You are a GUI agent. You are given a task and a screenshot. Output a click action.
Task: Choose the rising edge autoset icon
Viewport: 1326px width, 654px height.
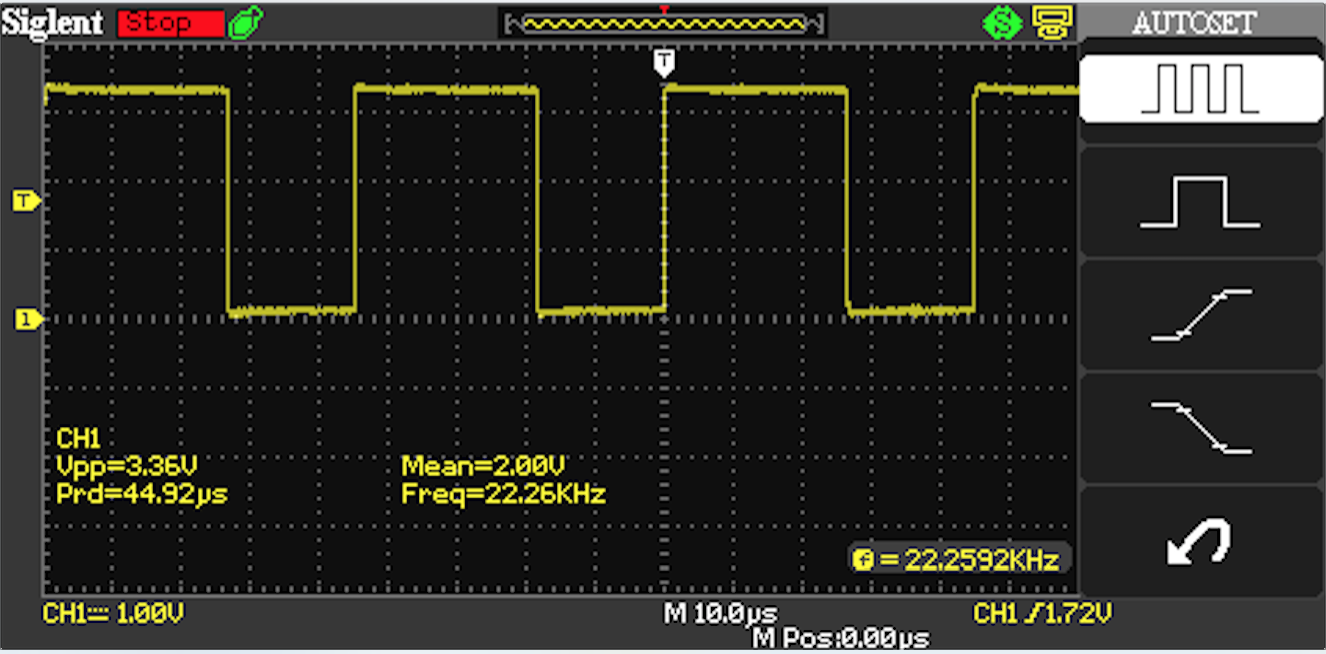click(x=1199, y=315)
